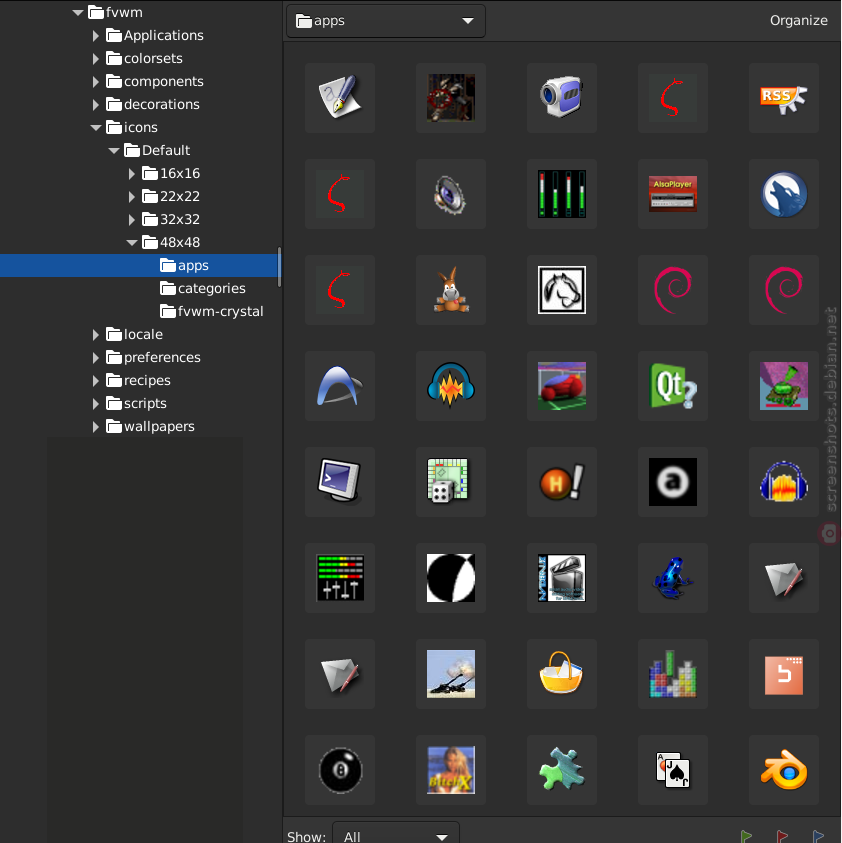Click the Organize button

(798, 20)
